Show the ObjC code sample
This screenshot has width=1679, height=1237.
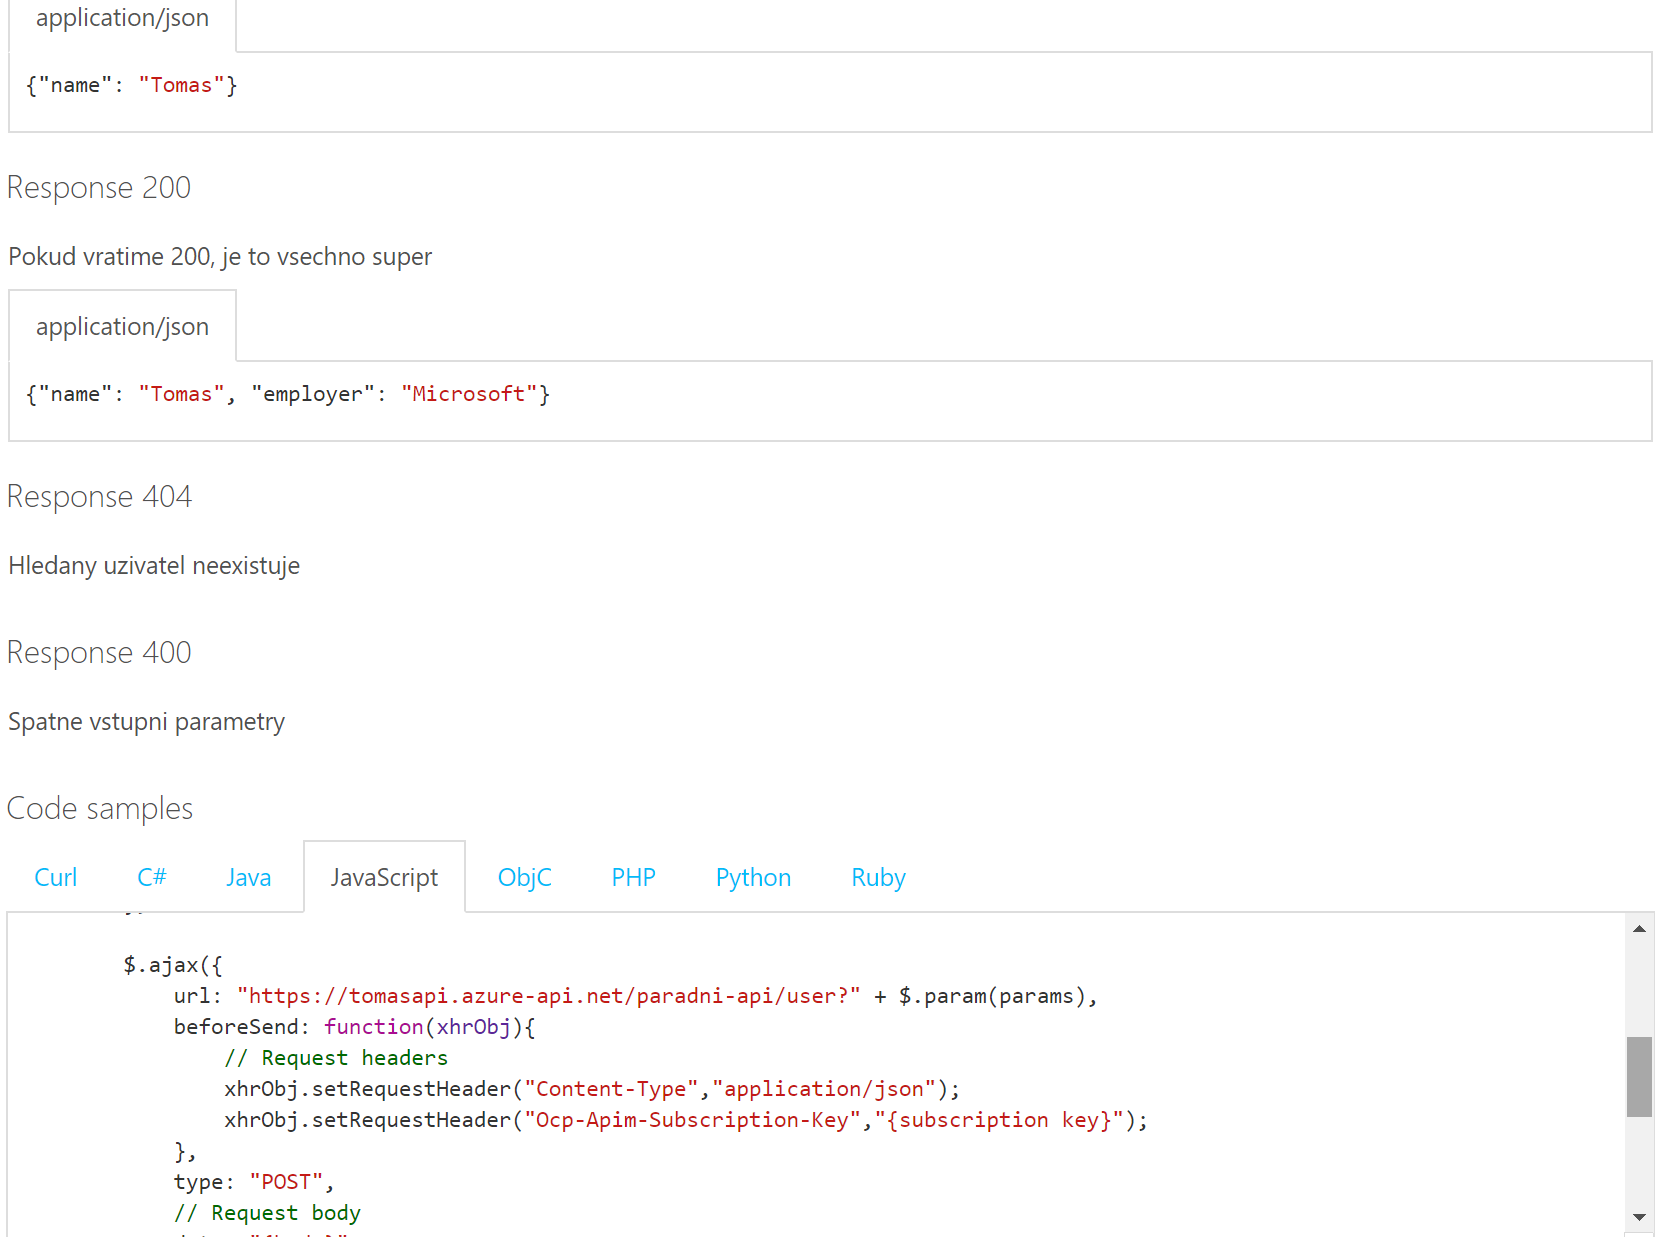pyautogui.click(x=524, y=877)
